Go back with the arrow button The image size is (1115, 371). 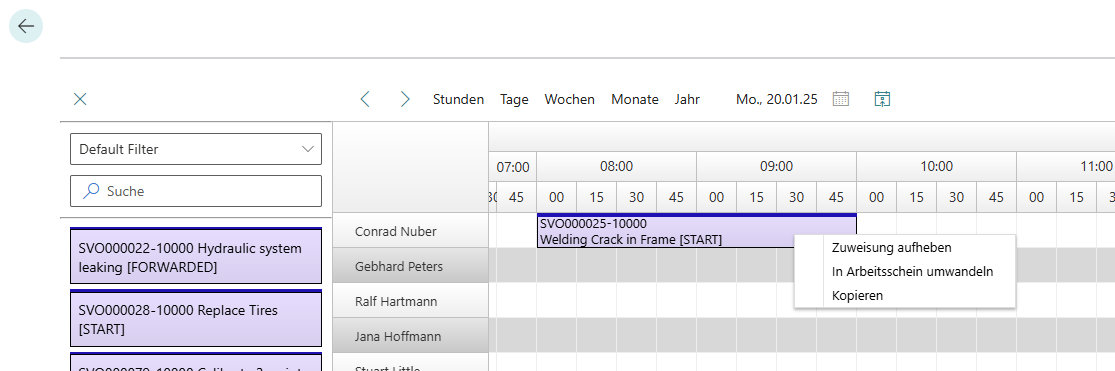[26, 26]
